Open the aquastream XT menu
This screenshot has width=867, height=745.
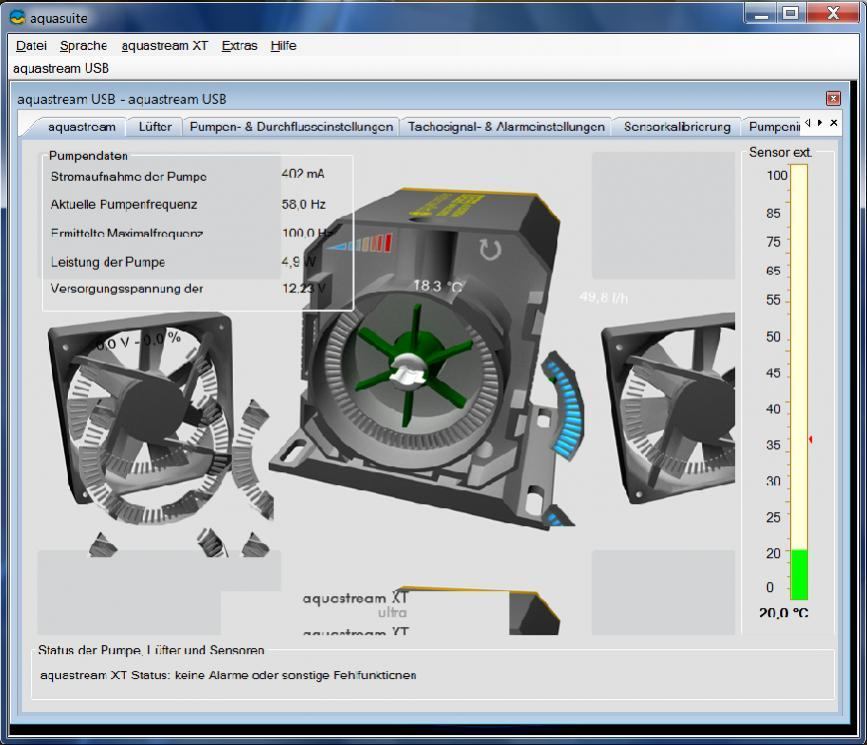pos(164,46)
